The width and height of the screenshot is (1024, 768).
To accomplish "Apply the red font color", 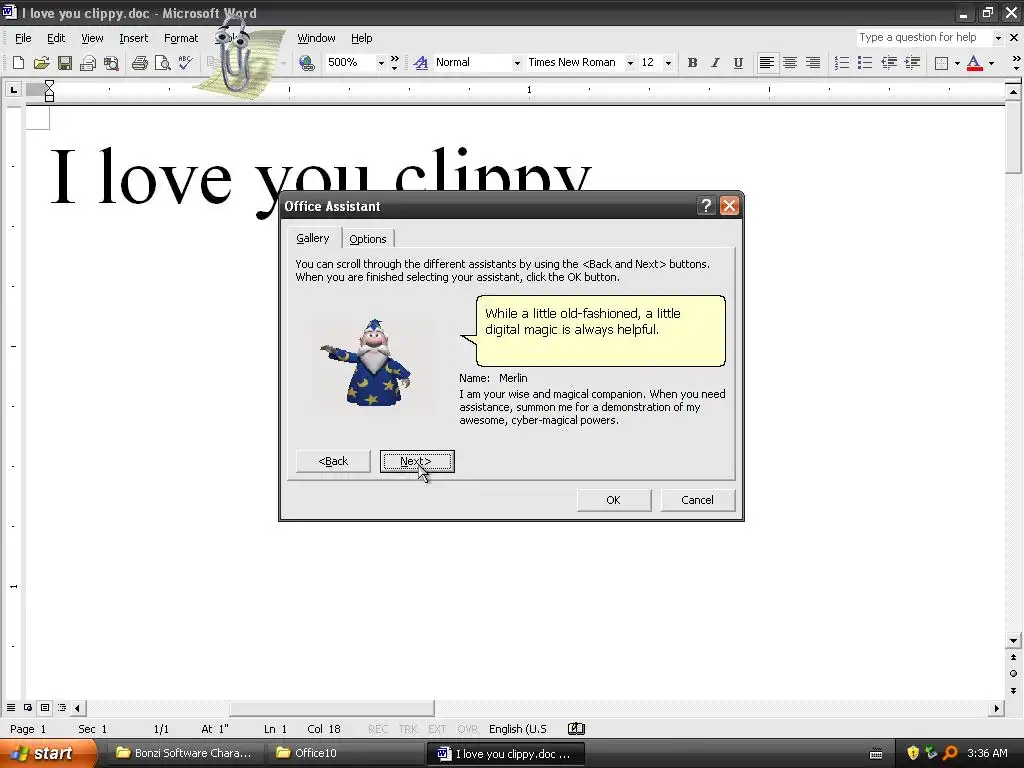I will tap(974, 63).
